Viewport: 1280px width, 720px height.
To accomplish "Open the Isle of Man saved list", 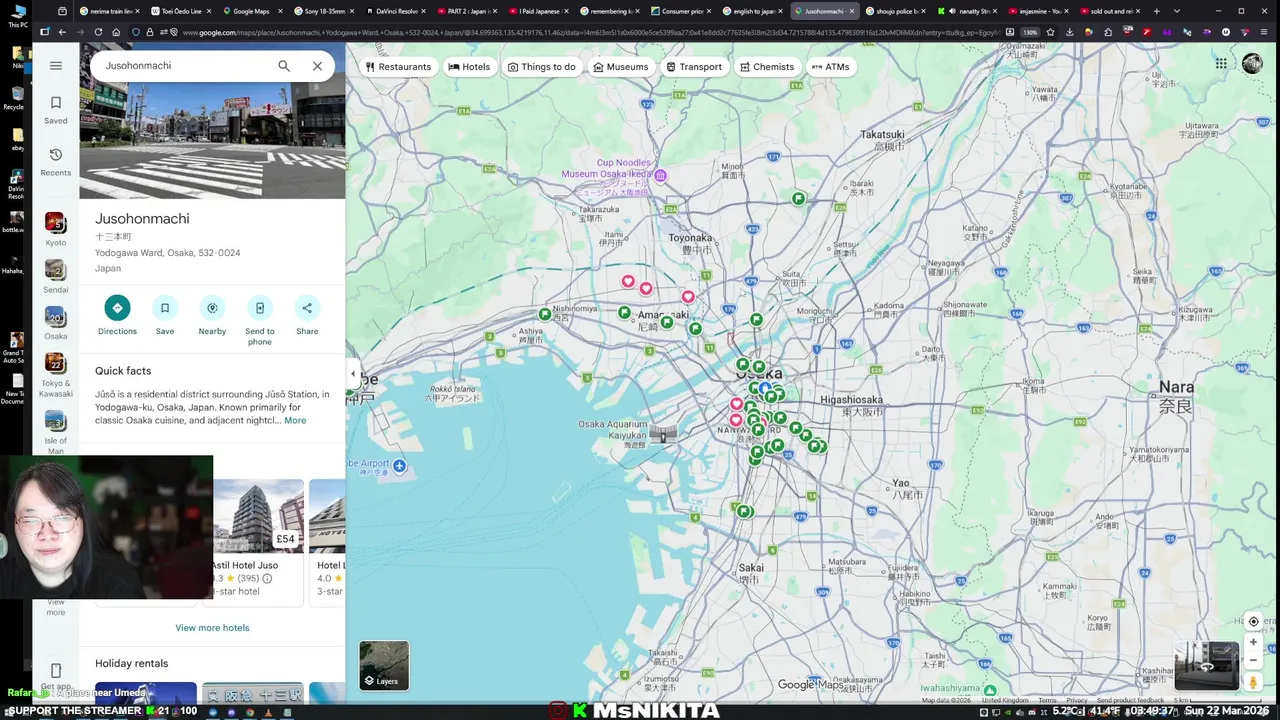I will pos(56,433).
